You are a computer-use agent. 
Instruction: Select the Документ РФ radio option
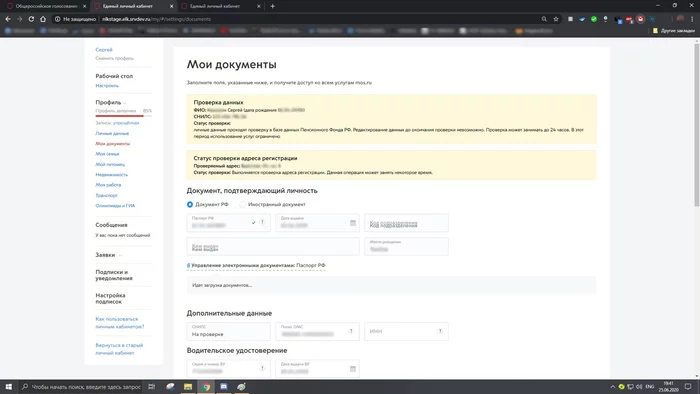tap(190, 204)
